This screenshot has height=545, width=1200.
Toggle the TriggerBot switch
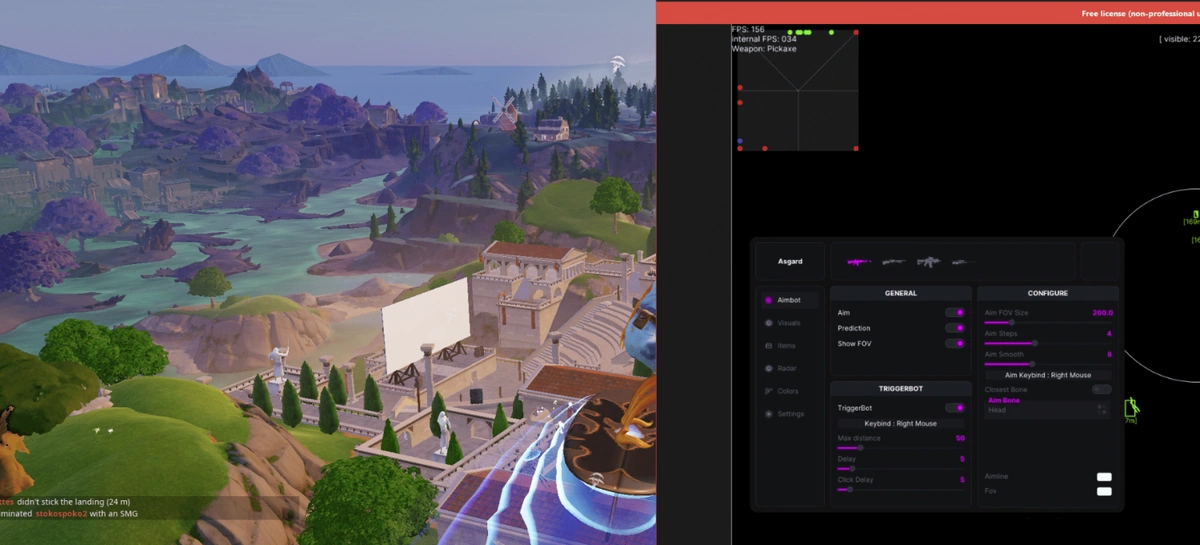tap(955, 408)
